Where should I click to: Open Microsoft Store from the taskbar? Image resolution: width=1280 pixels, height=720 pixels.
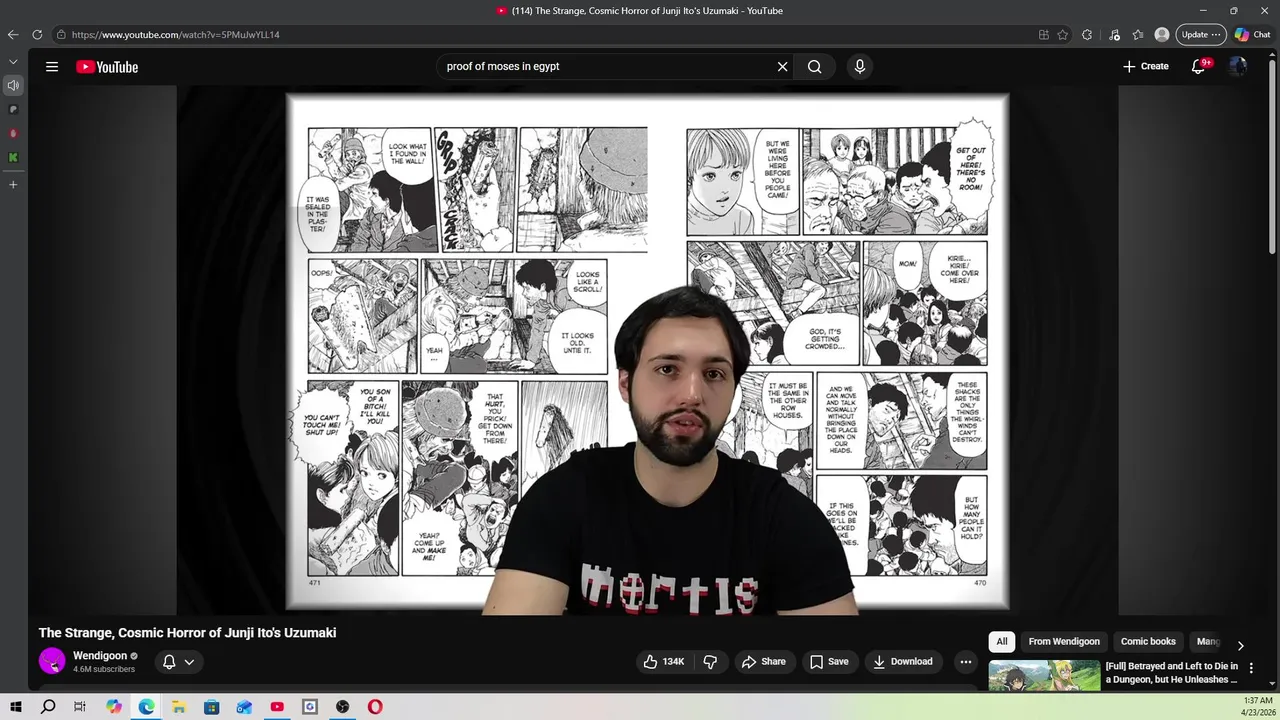tap(211, 707)
